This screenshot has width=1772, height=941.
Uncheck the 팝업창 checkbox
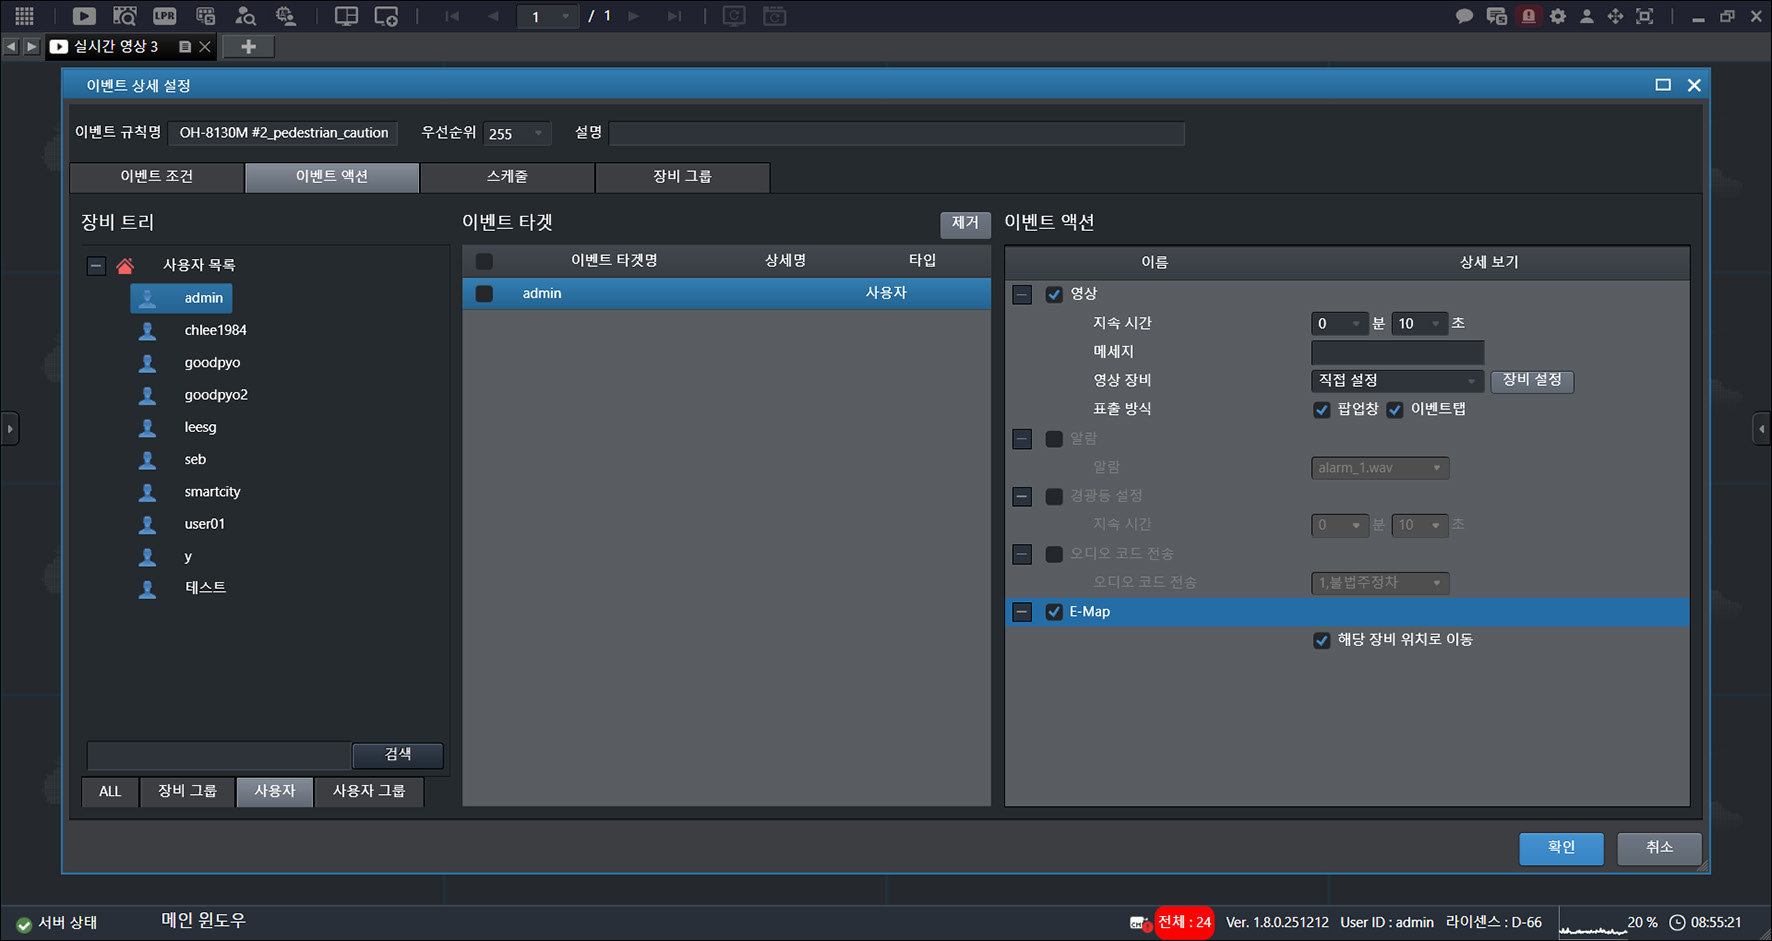1321,410
